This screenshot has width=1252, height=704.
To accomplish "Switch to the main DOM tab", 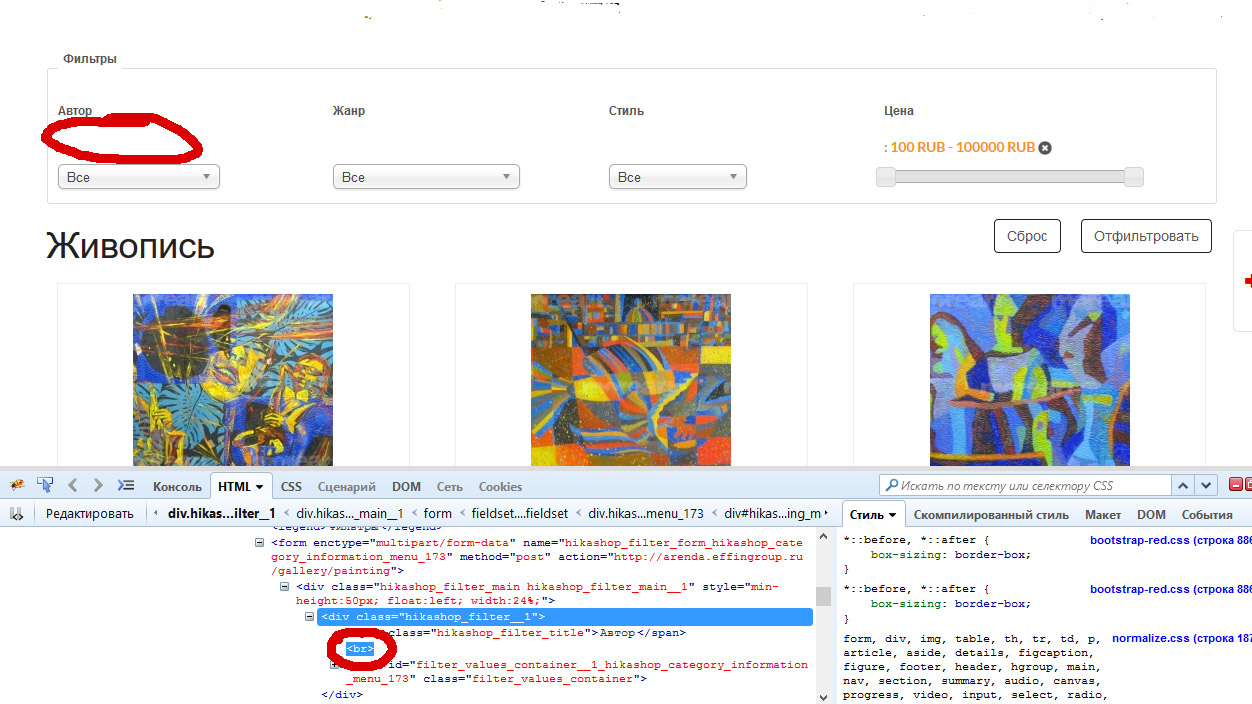I will [x=406, y=487].
